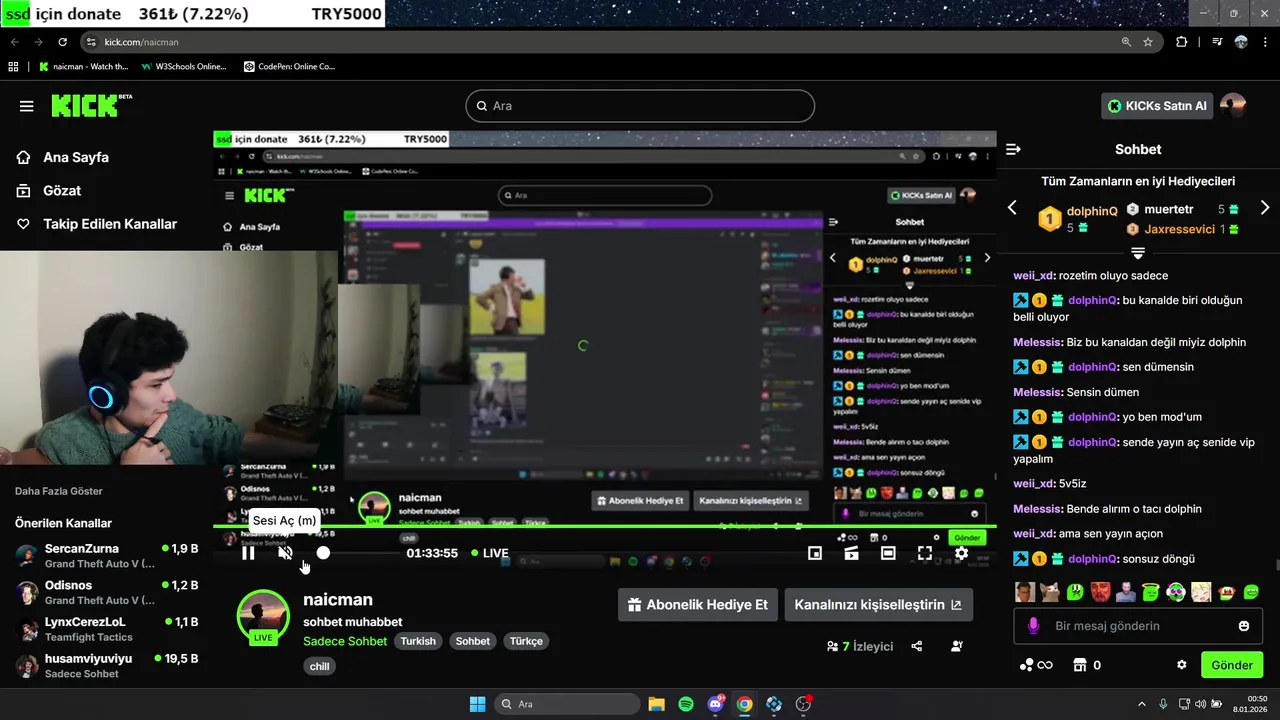Viewport: 1280px width, 720px height.
Task: Open the Kick hamburger sidebar menu
Action: 26,106
